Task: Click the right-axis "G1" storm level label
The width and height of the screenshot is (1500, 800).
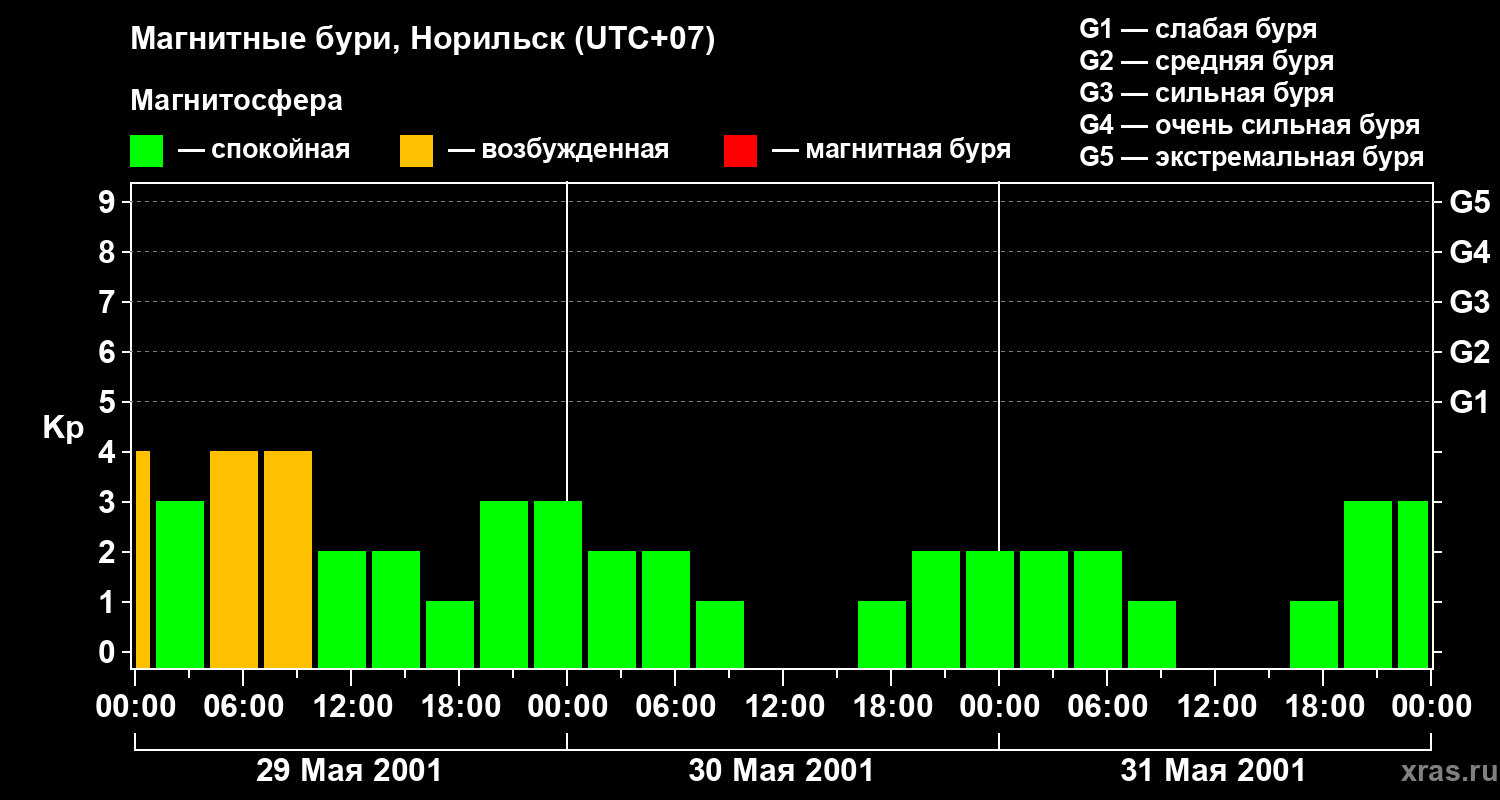Action: coord(1470,402)
